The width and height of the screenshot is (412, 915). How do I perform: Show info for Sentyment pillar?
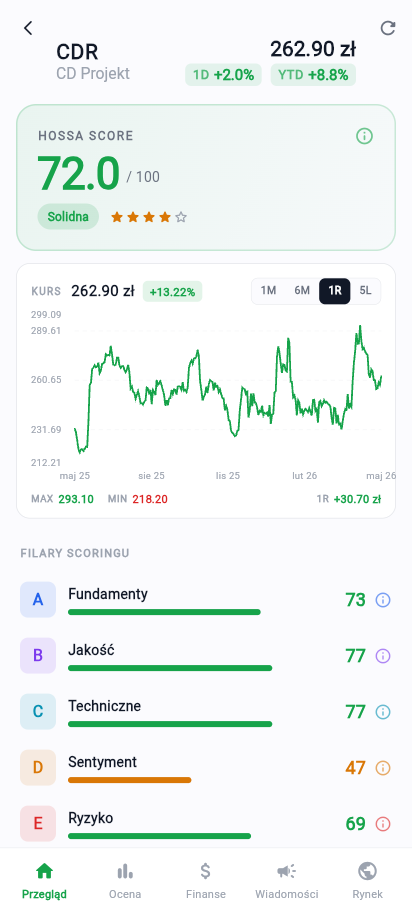pyautogui.click(x=383, y=768)
